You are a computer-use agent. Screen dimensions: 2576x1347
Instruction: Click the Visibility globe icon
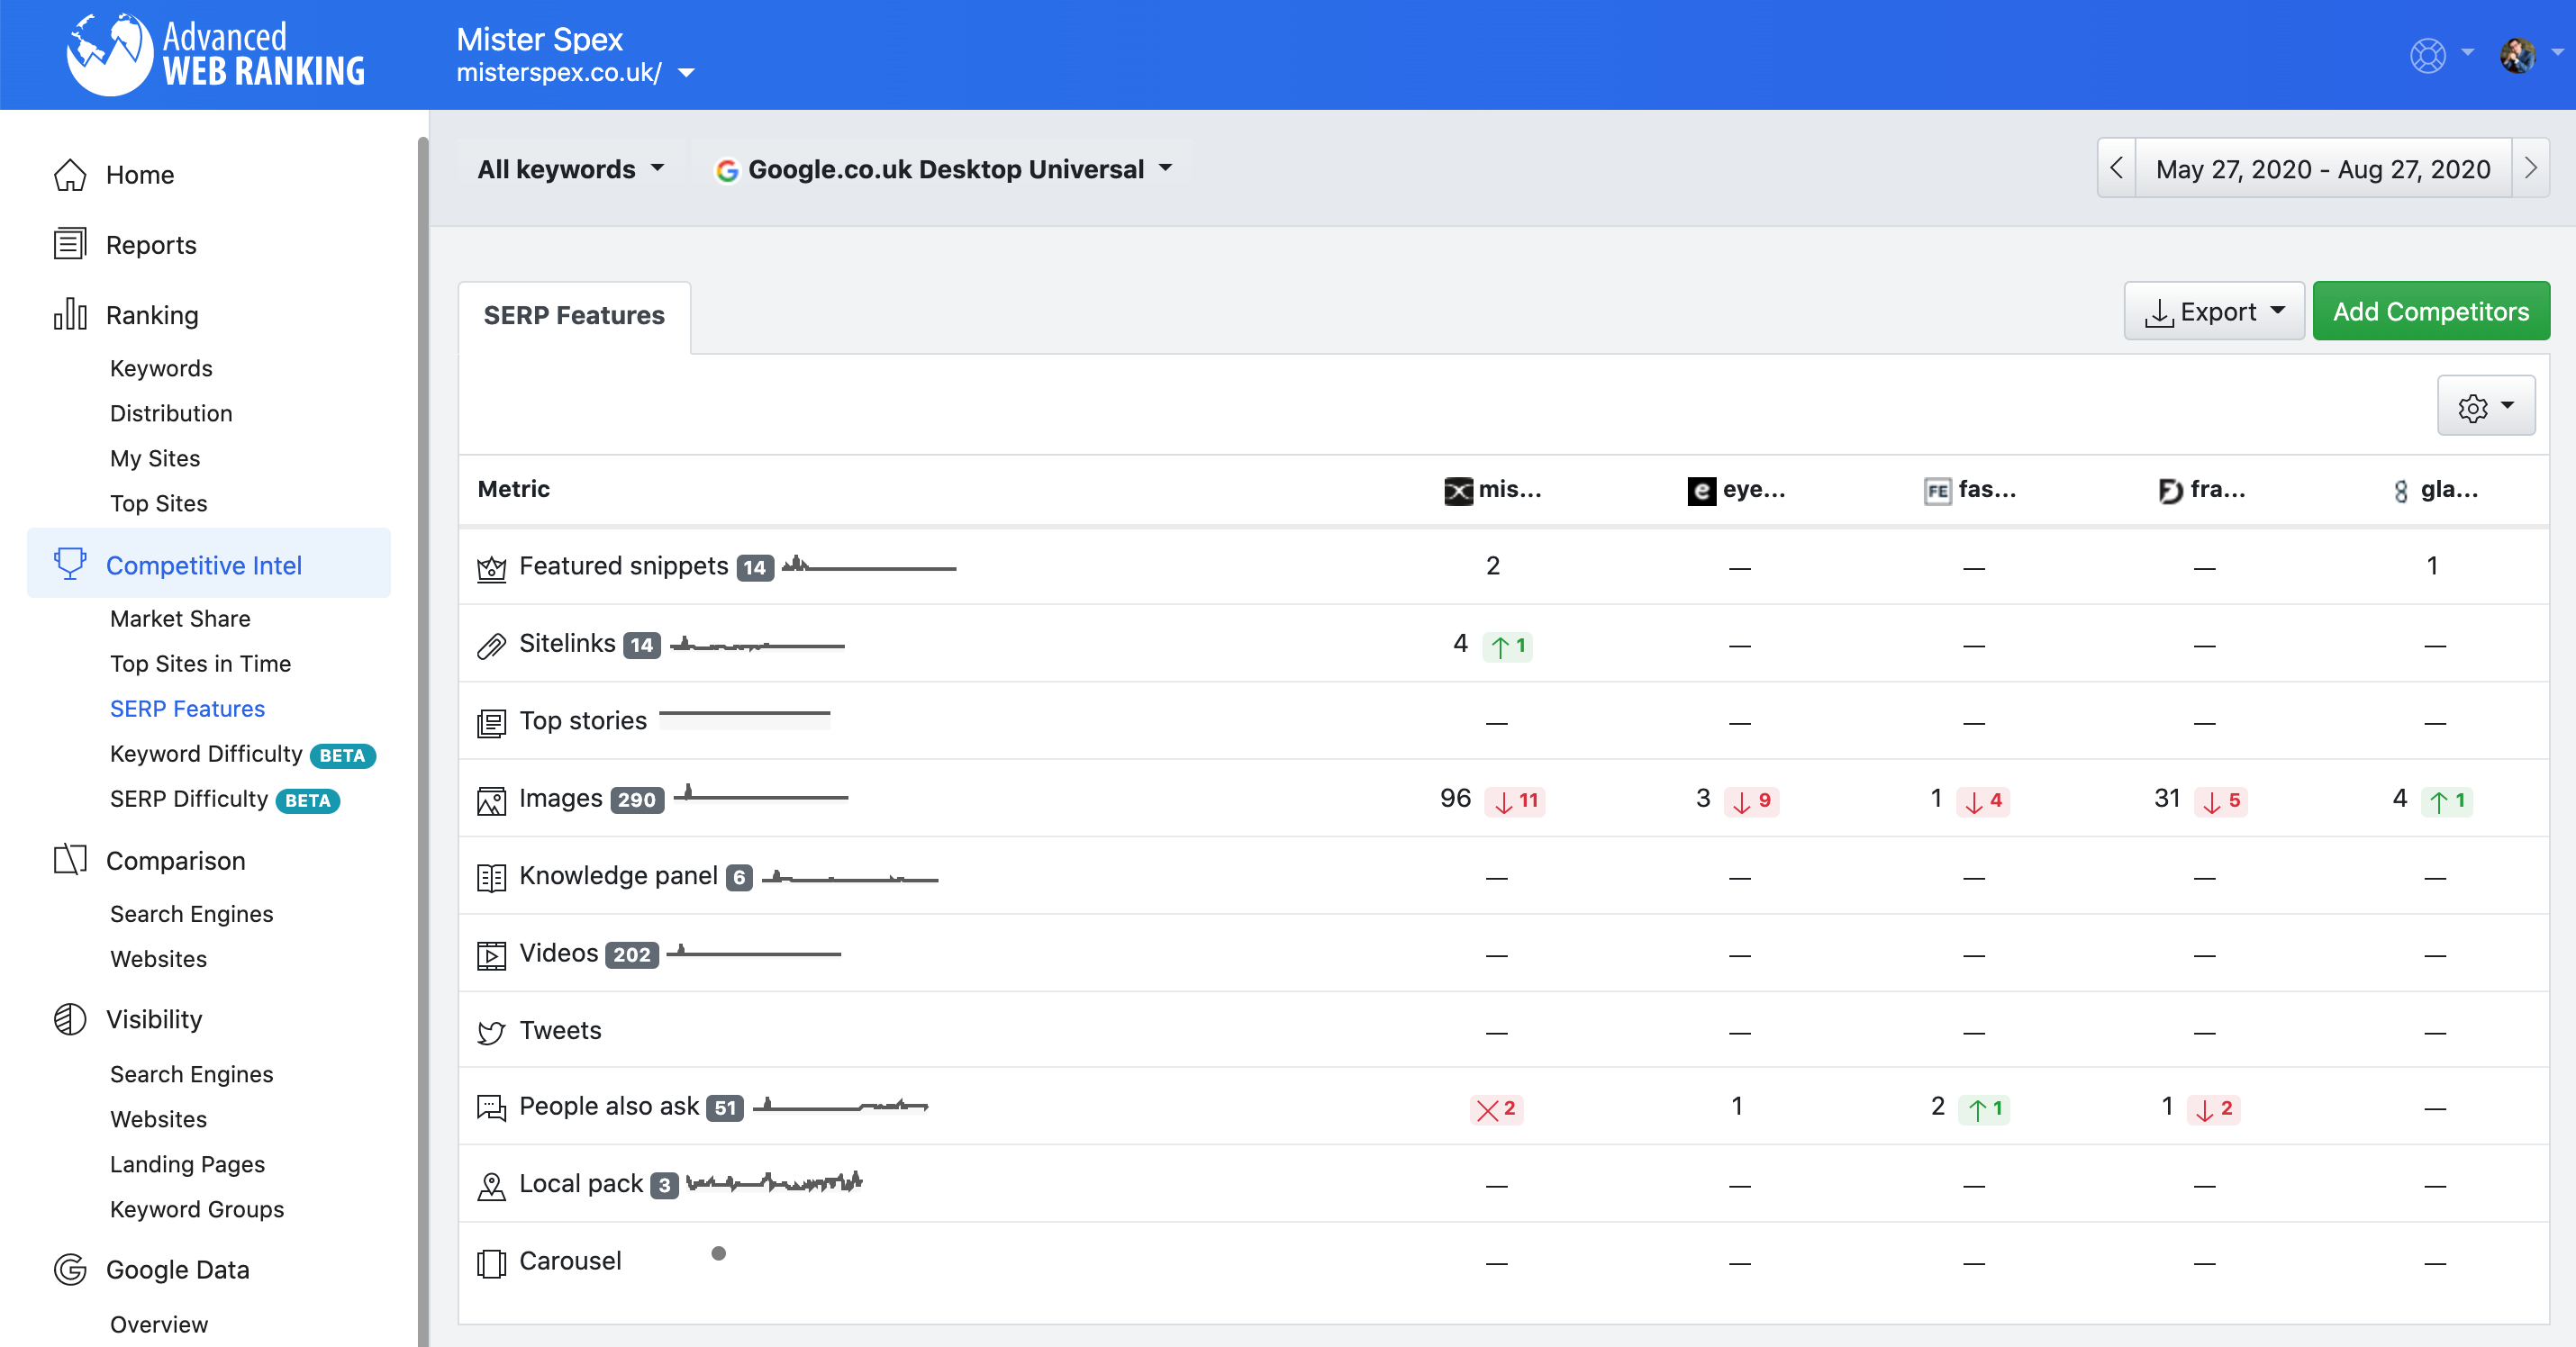[x=70, y=1018]
